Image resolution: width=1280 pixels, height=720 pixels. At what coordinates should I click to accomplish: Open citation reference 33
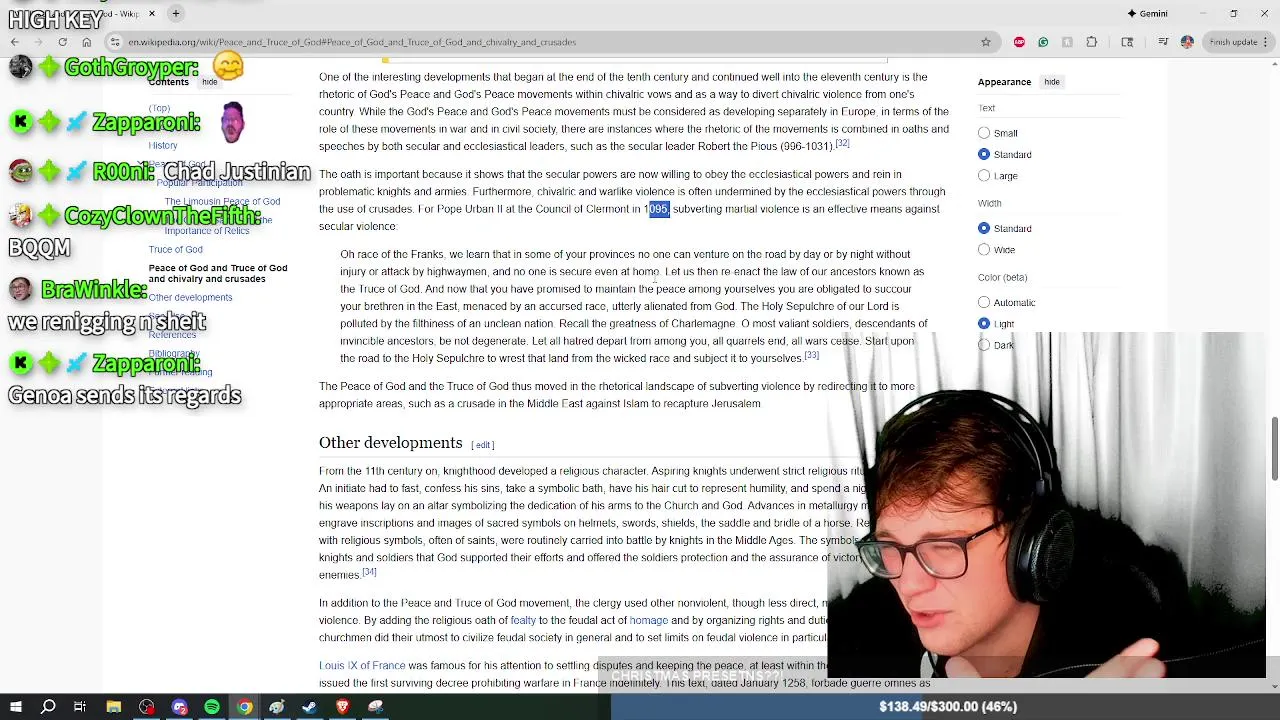[811, 355]
